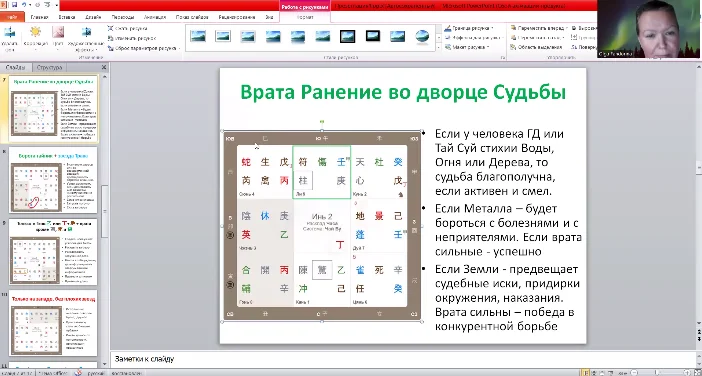Screen dimensions: 702x376
Task: Click the presenter's webcam video tile
Action: tap(649, 29)
